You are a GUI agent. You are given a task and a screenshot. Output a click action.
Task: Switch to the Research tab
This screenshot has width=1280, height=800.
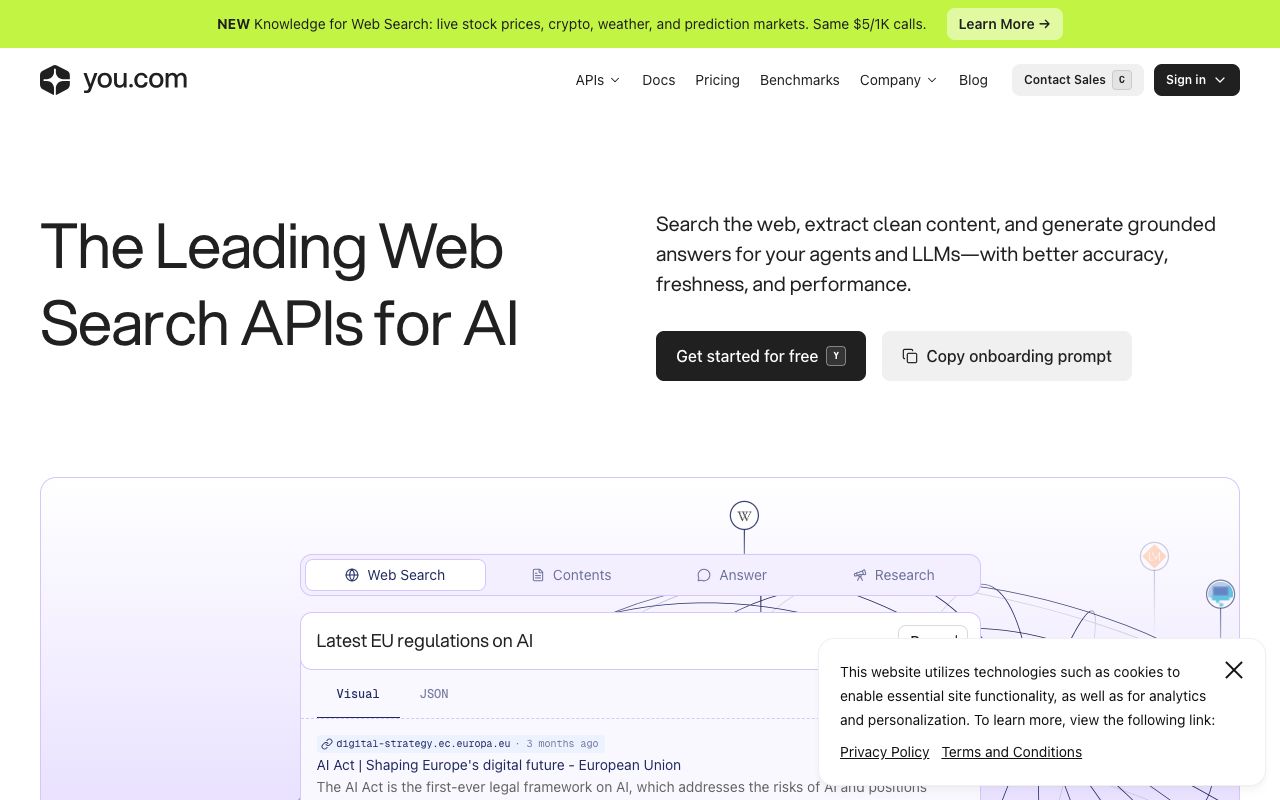[x=894, y=575]
